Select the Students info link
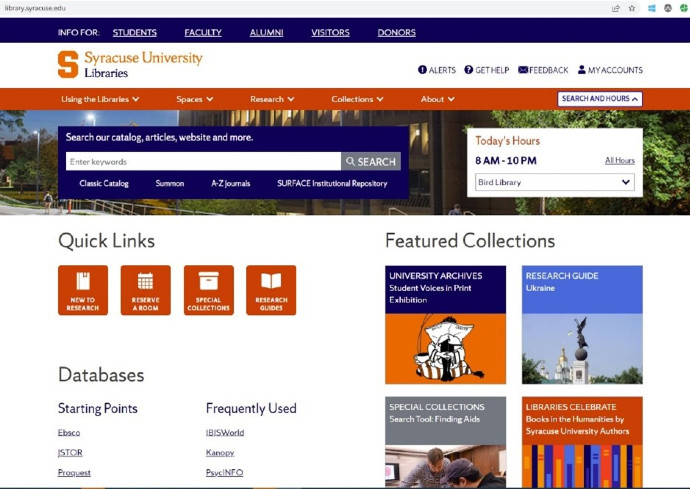 pyautogui.click(x=135, y=32)
